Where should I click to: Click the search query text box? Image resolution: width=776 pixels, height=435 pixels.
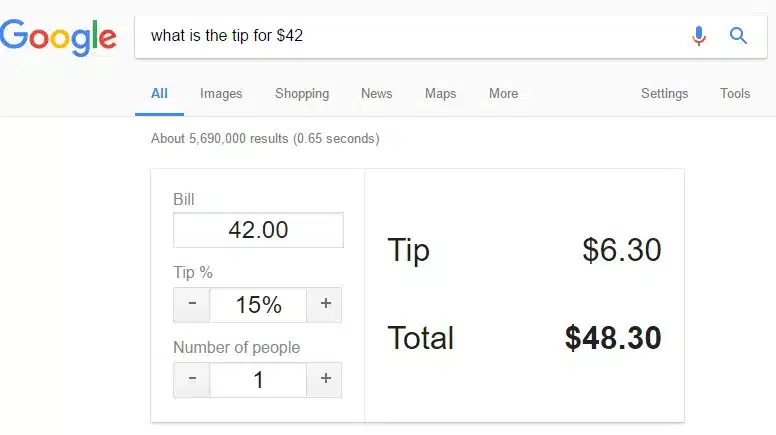410,36
